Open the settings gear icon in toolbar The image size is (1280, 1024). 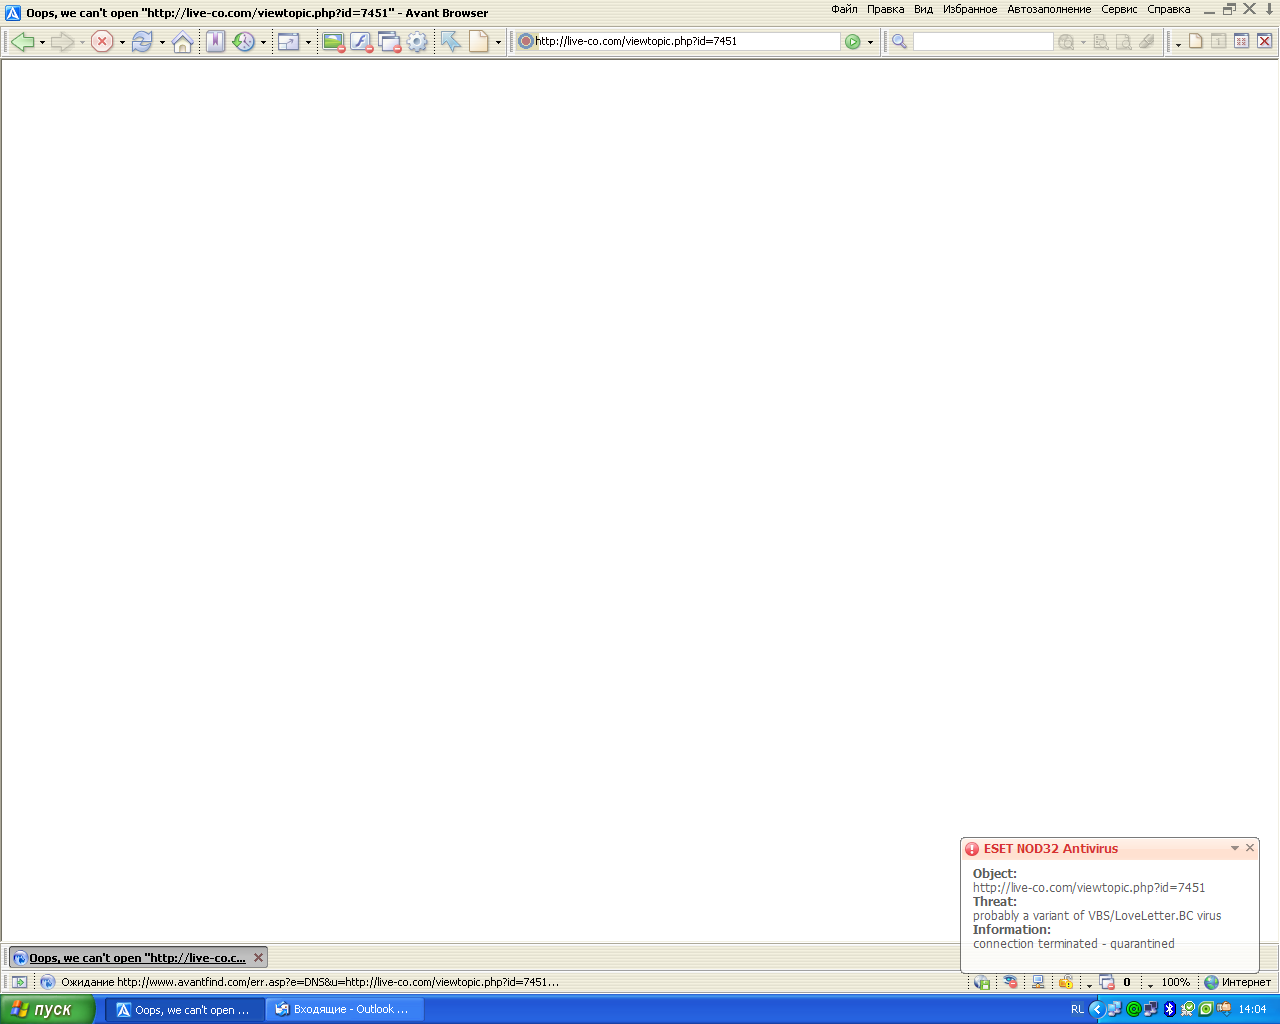coord(417,42)
